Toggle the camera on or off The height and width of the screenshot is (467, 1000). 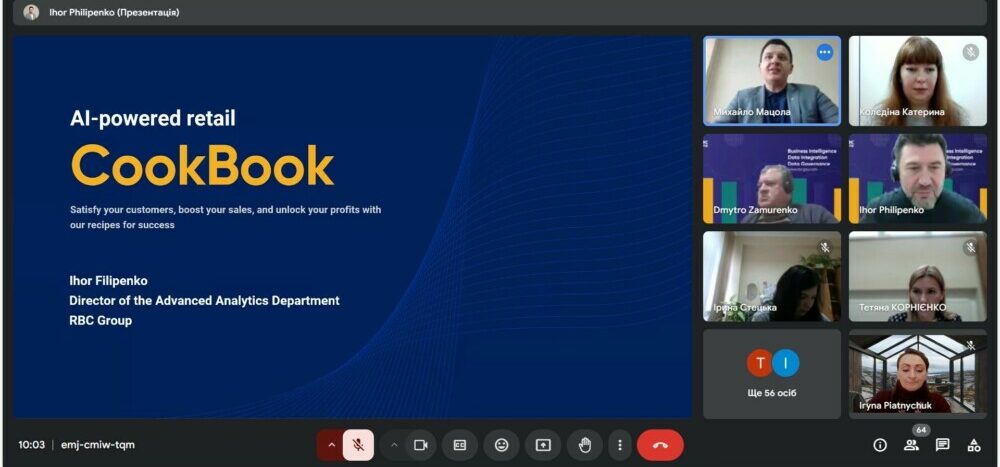click(421, 445)
